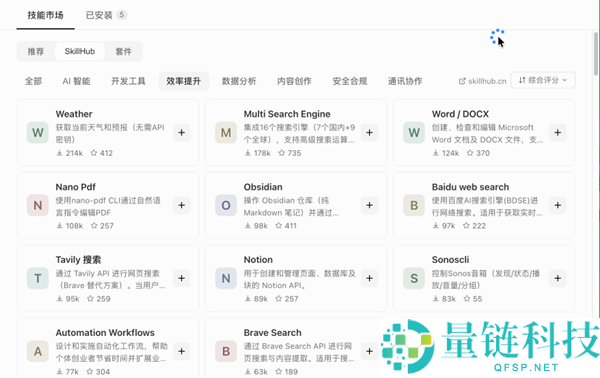
Task: Click the Weather W avatar icon
Action: tap(38, 132)
